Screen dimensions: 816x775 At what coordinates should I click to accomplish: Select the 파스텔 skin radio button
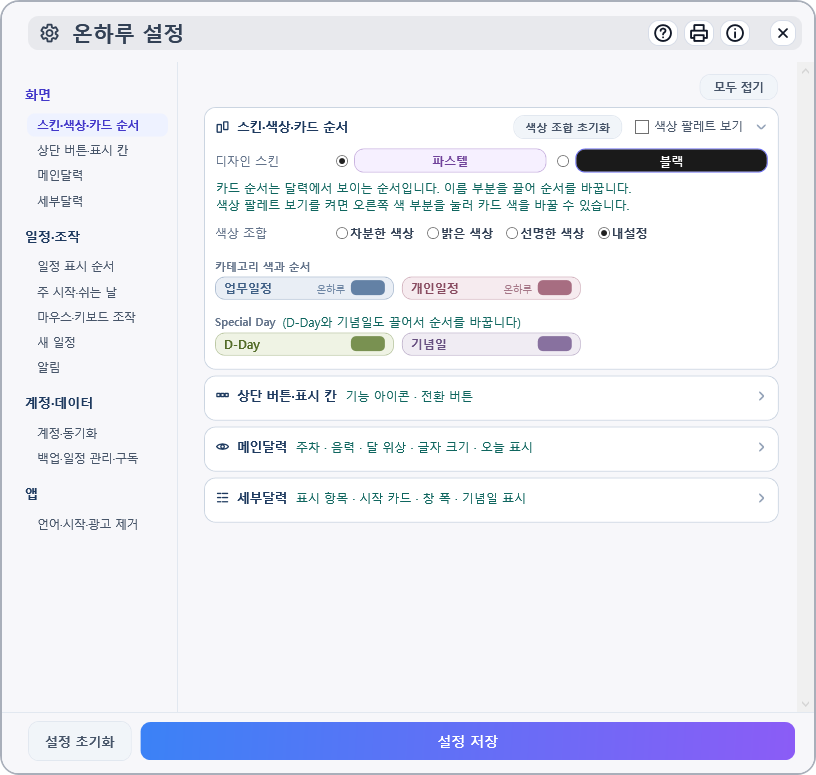[x=342, y=161]
